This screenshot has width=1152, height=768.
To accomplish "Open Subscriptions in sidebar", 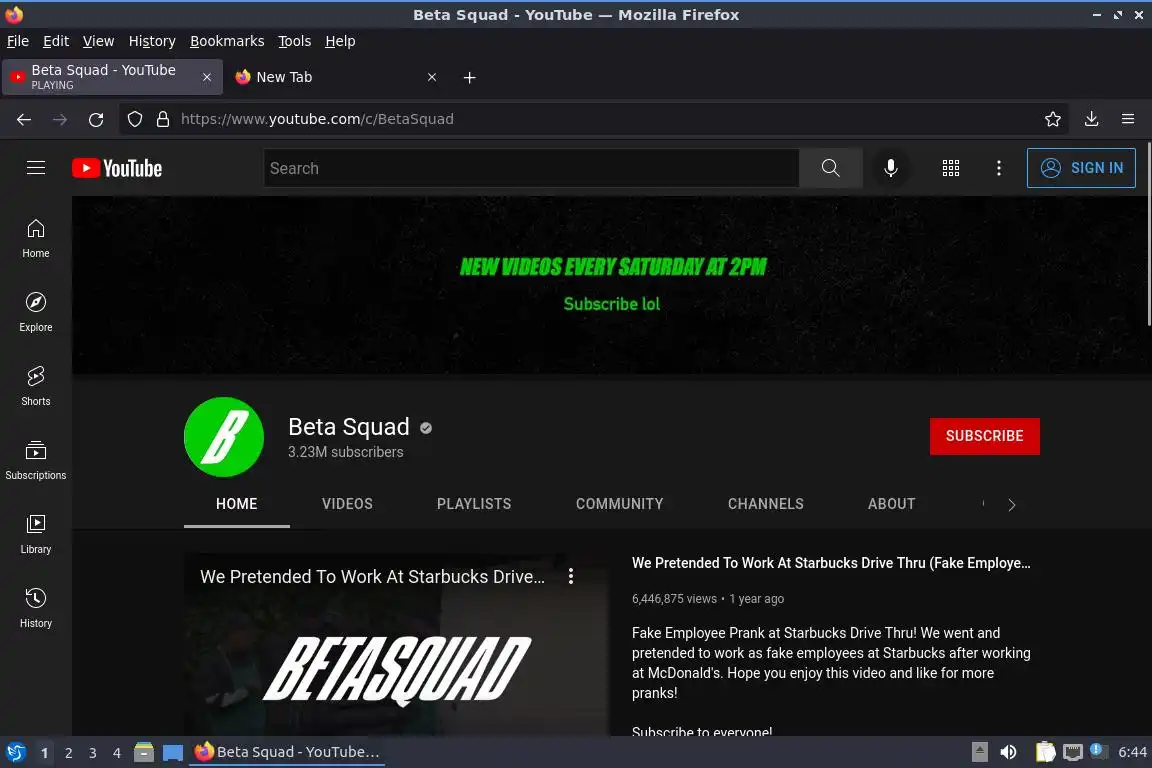I will pyautogui.click(x=35, y=461).
